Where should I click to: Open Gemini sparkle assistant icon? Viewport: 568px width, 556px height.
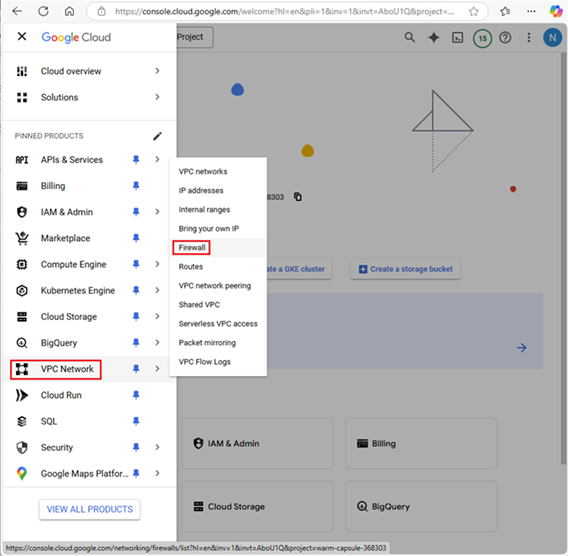tap(434, 37)
